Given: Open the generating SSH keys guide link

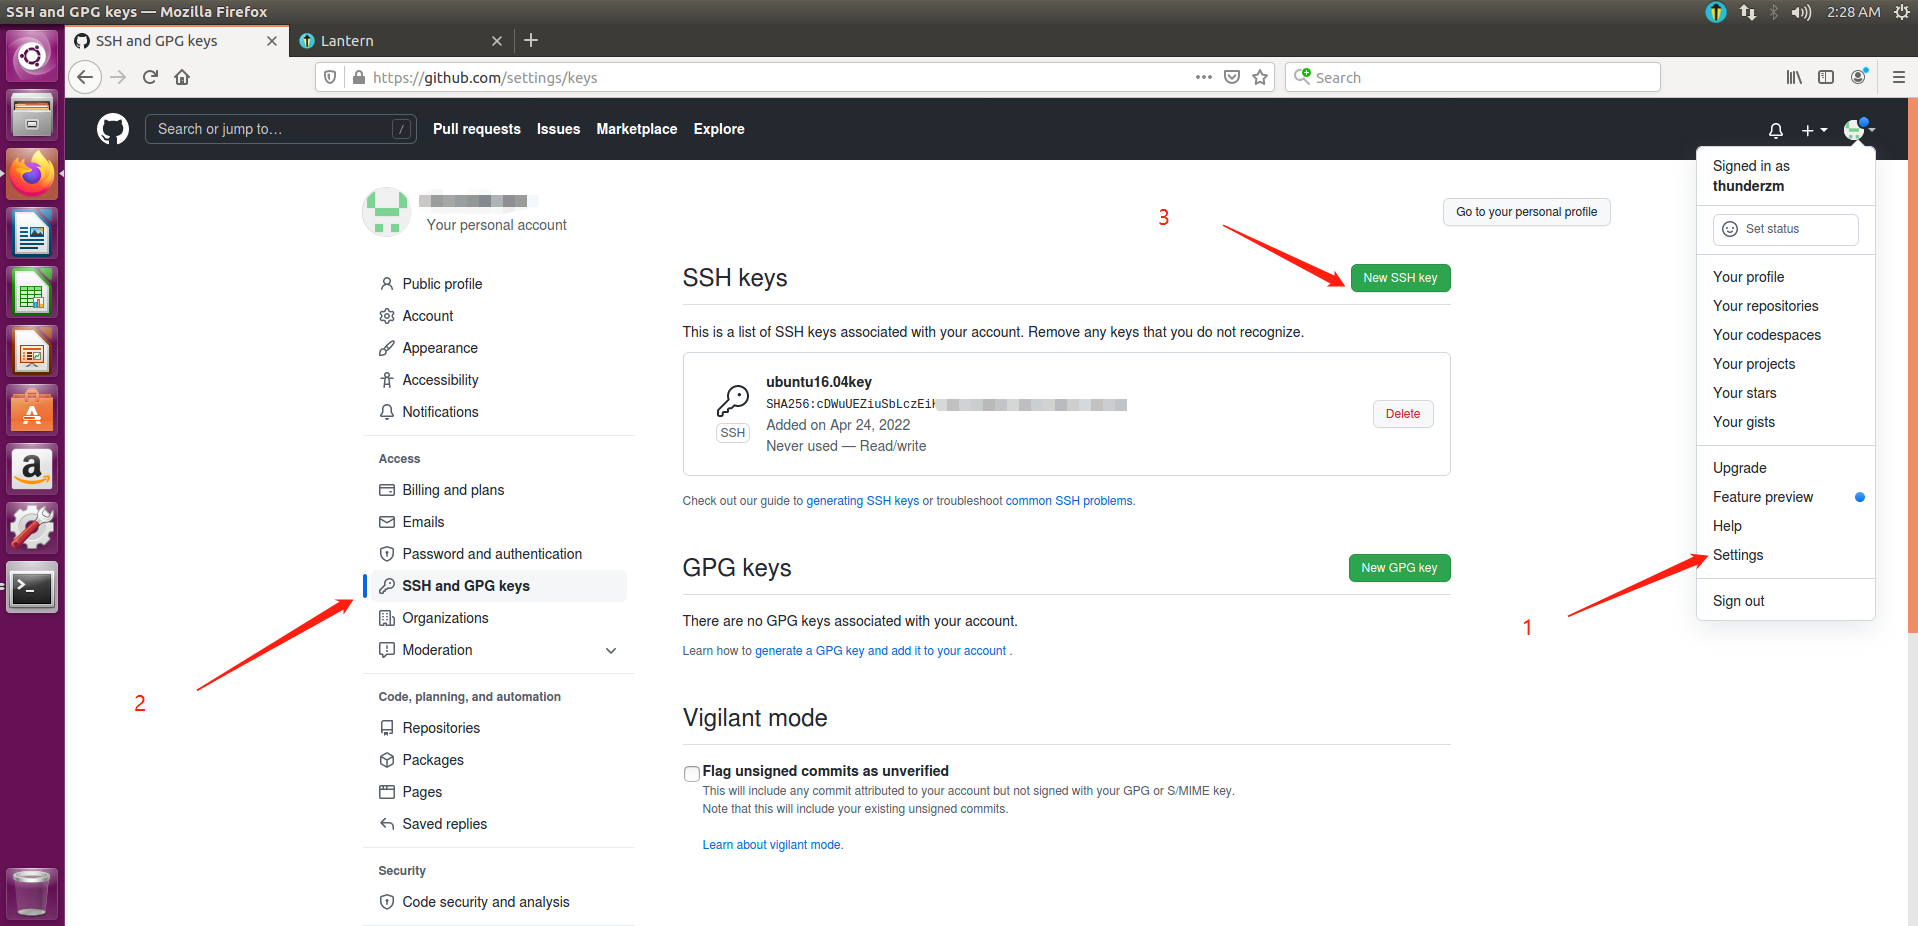Looking at the screenshot, I should click(862, 500).
